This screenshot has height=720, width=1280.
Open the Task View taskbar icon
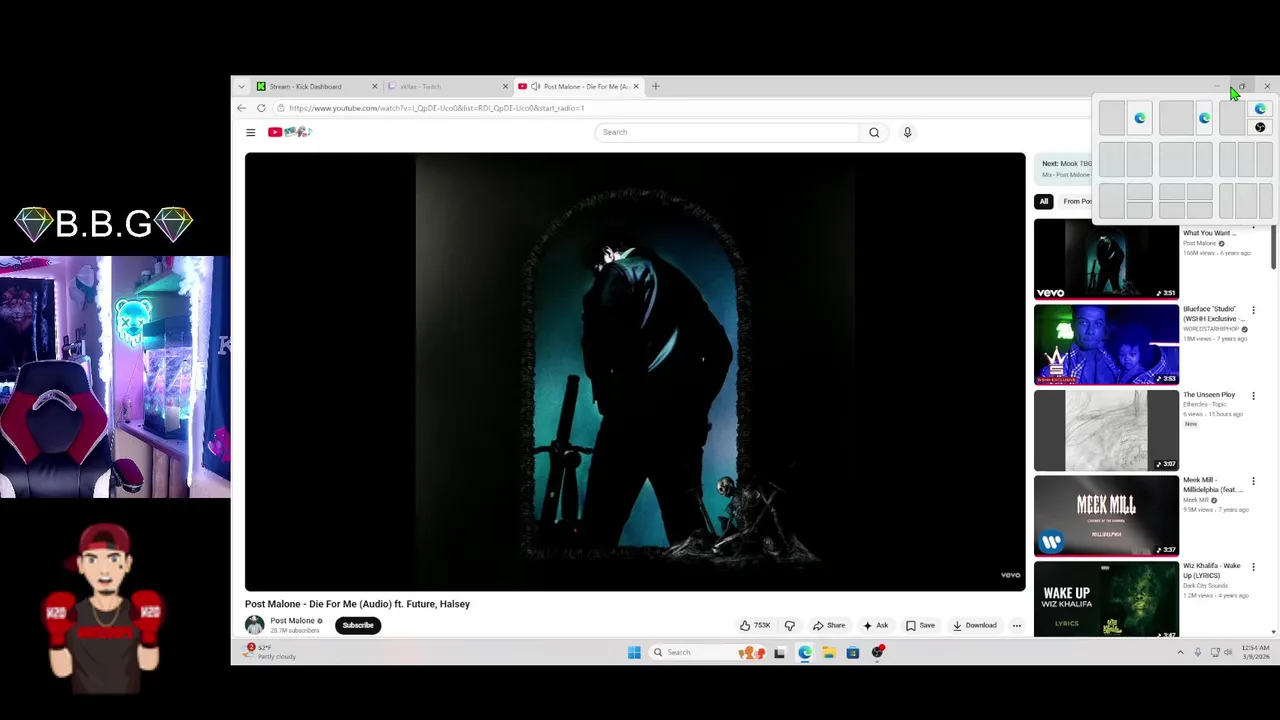(x=779, y=652)
